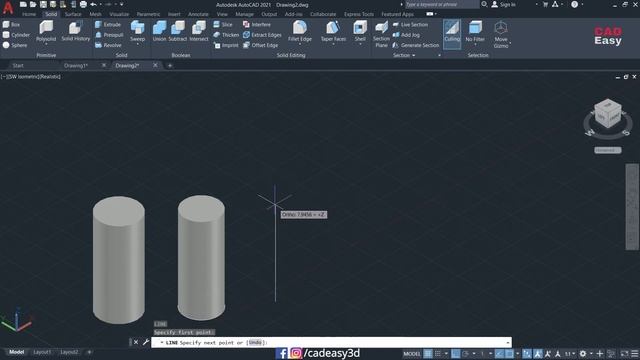Select the Slice tool
This screenshot has width=640, height=360.
223,24
